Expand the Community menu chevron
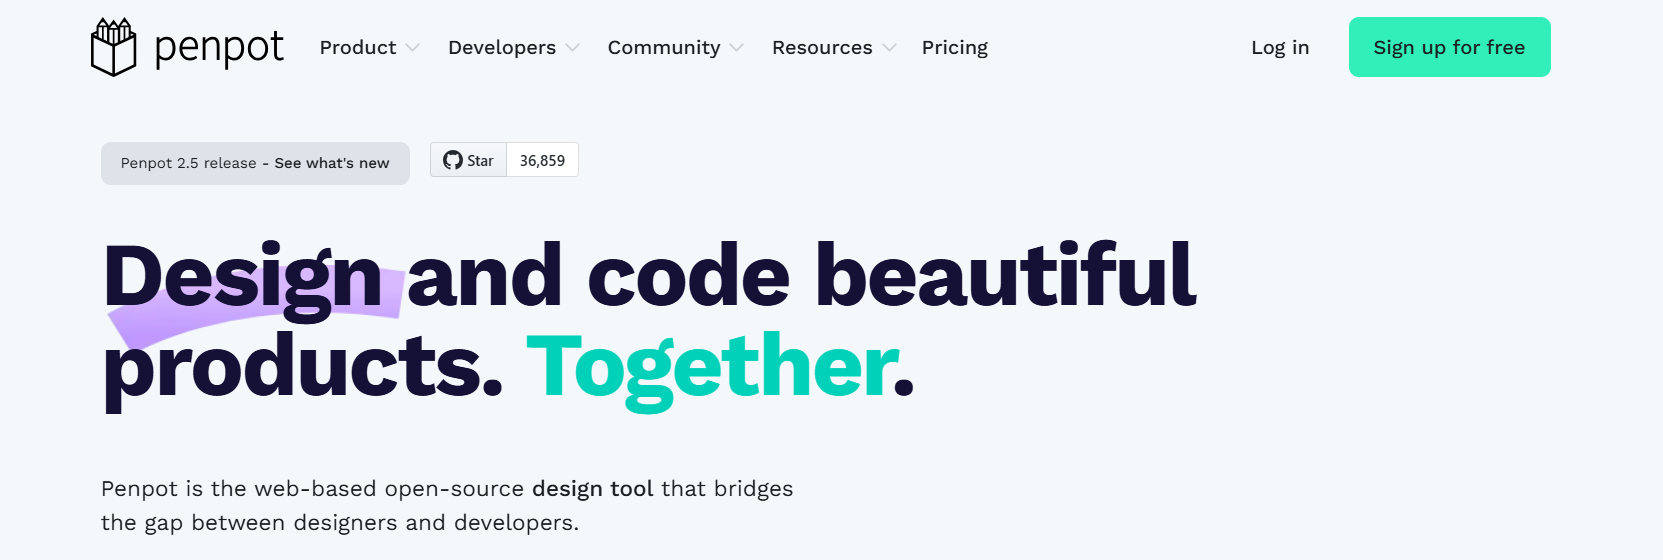The image size is (1663, 560). (x=737, y=47)
